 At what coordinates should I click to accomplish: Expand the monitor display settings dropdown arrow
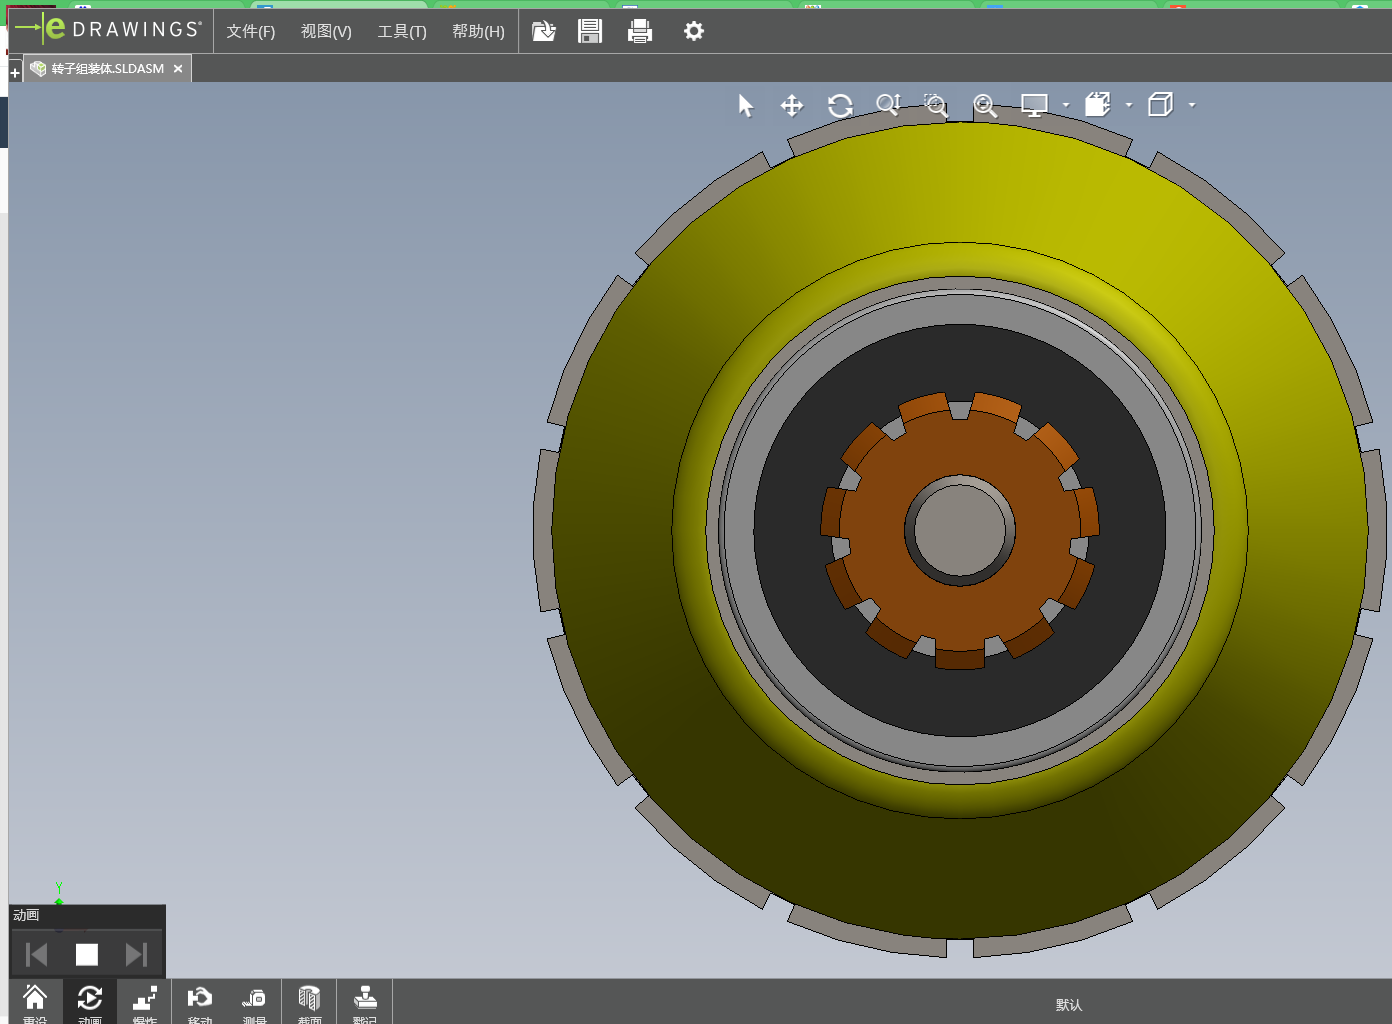click(1066, 105)
